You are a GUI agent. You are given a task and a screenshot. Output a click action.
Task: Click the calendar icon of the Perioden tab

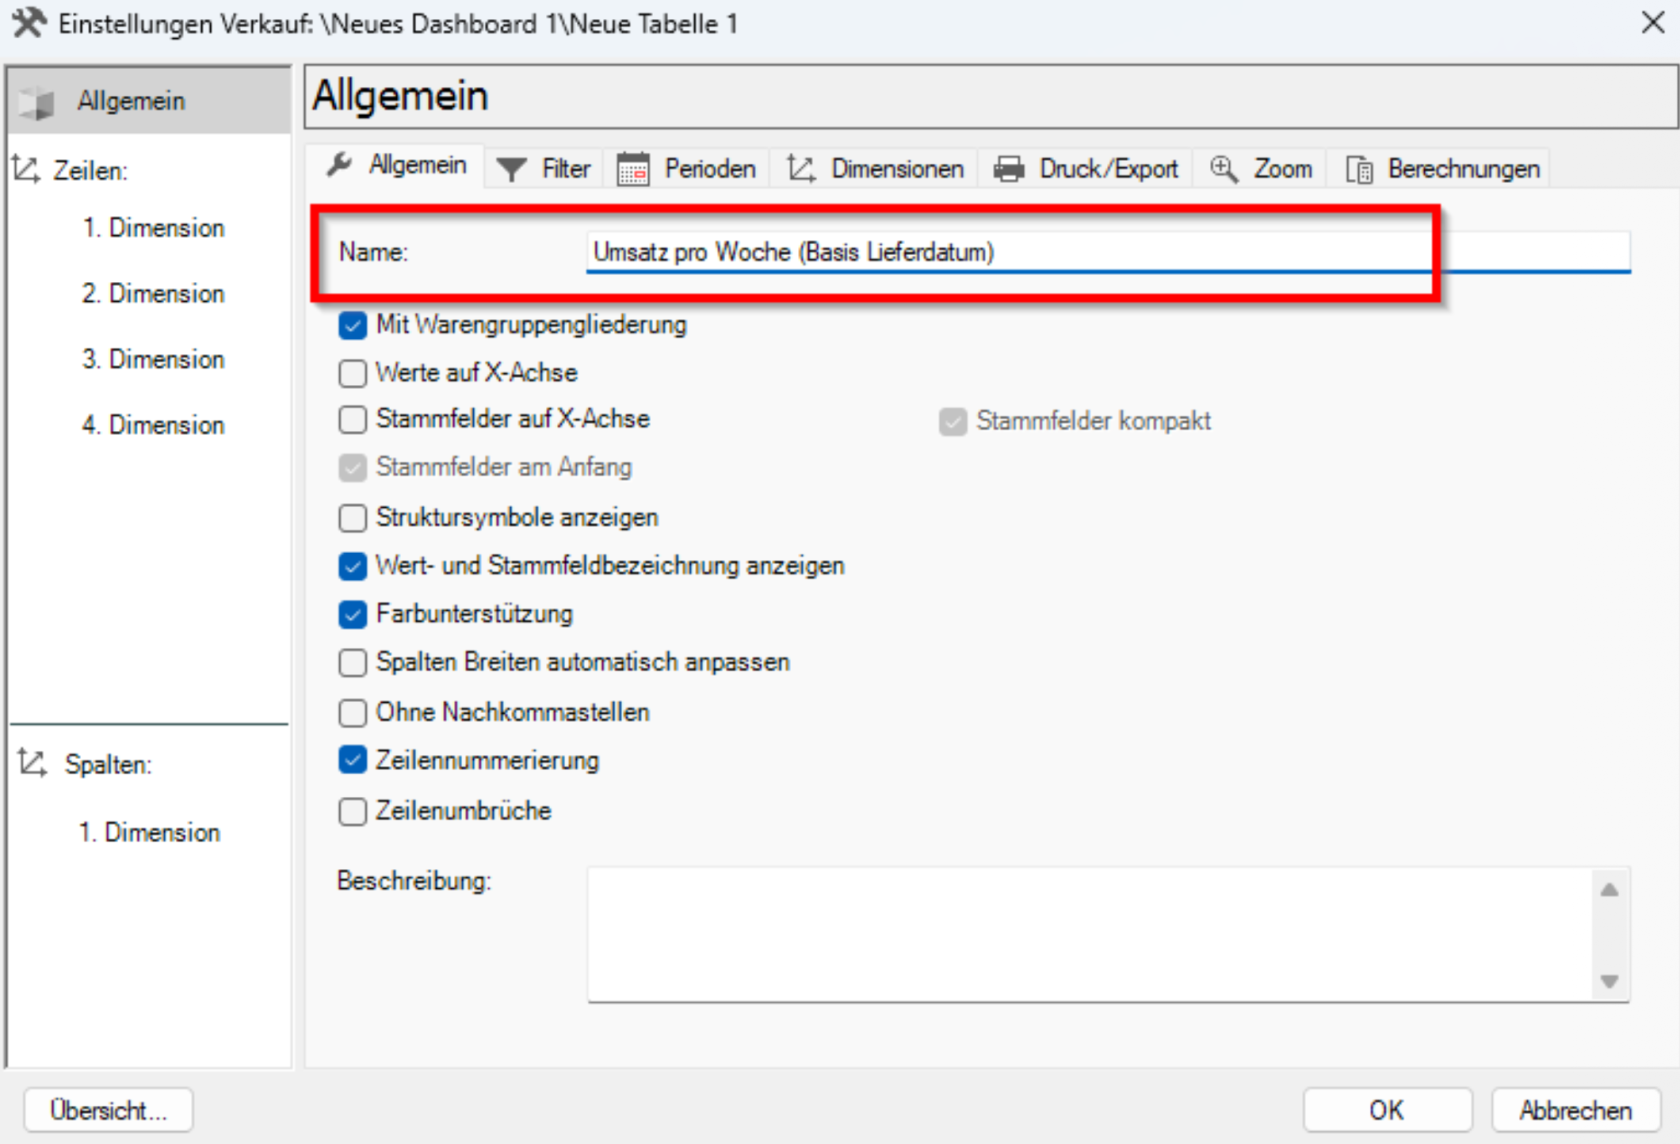point(633,169)
